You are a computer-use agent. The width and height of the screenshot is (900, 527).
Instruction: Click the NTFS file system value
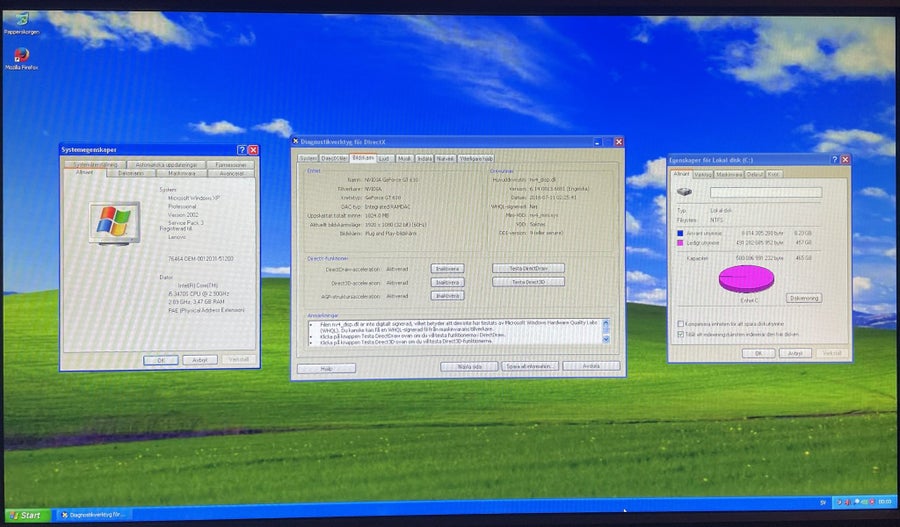pos(717,220)
